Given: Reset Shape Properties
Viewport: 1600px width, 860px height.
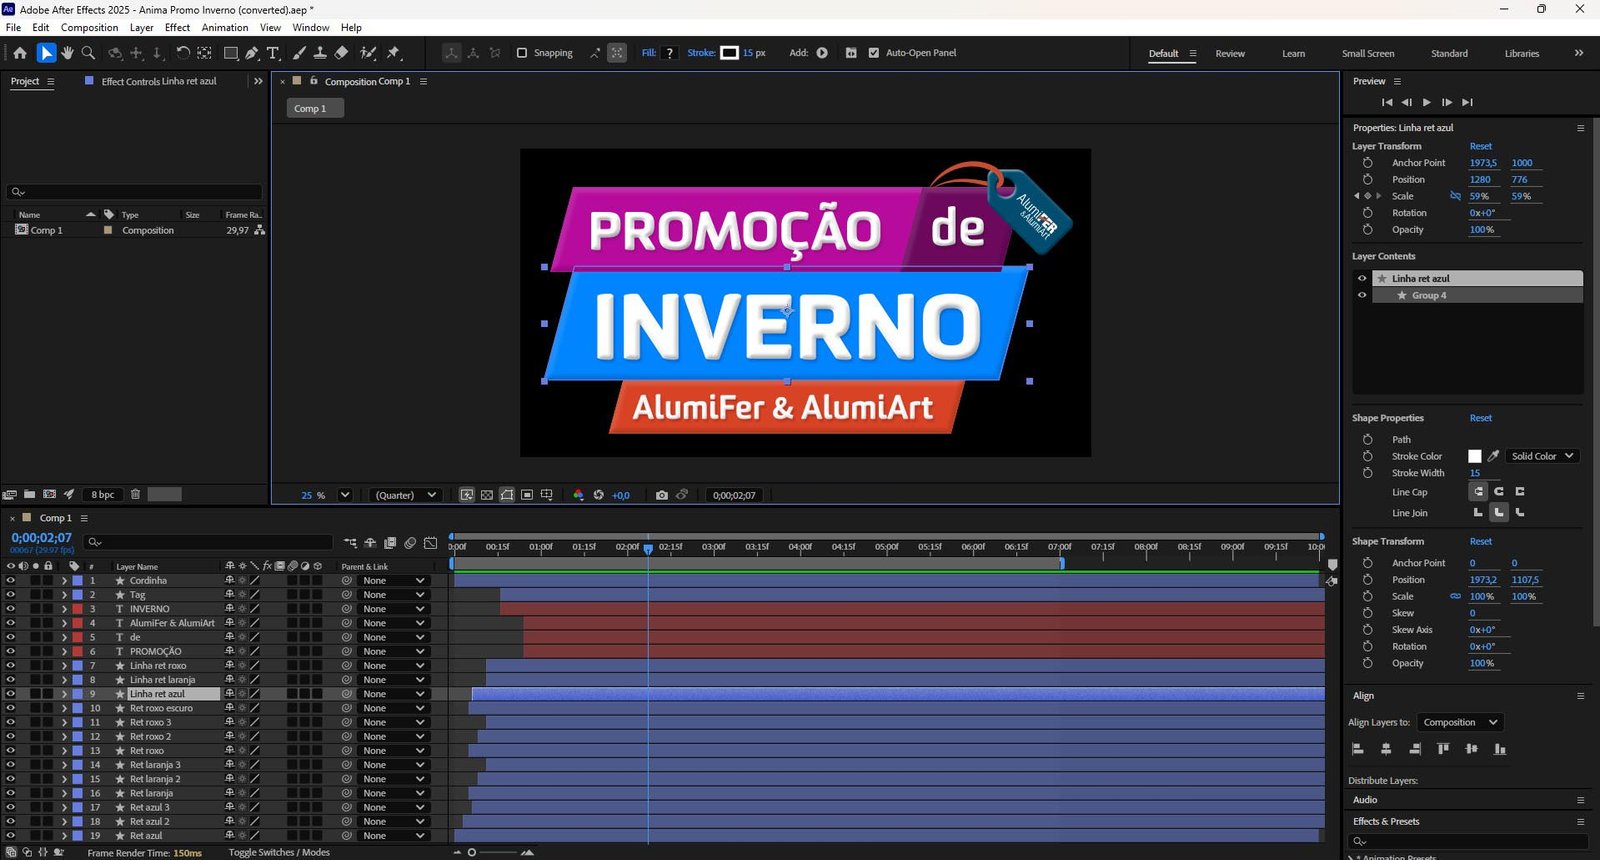Looking at the screenshot, I should pyautogui.click(x=1480, y=418).
